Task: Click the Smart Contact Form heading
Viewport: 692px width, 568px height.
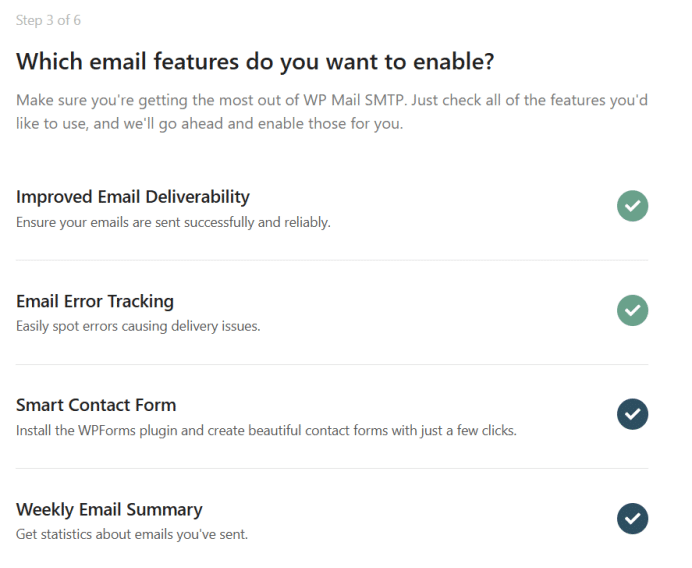Action: 96,405
